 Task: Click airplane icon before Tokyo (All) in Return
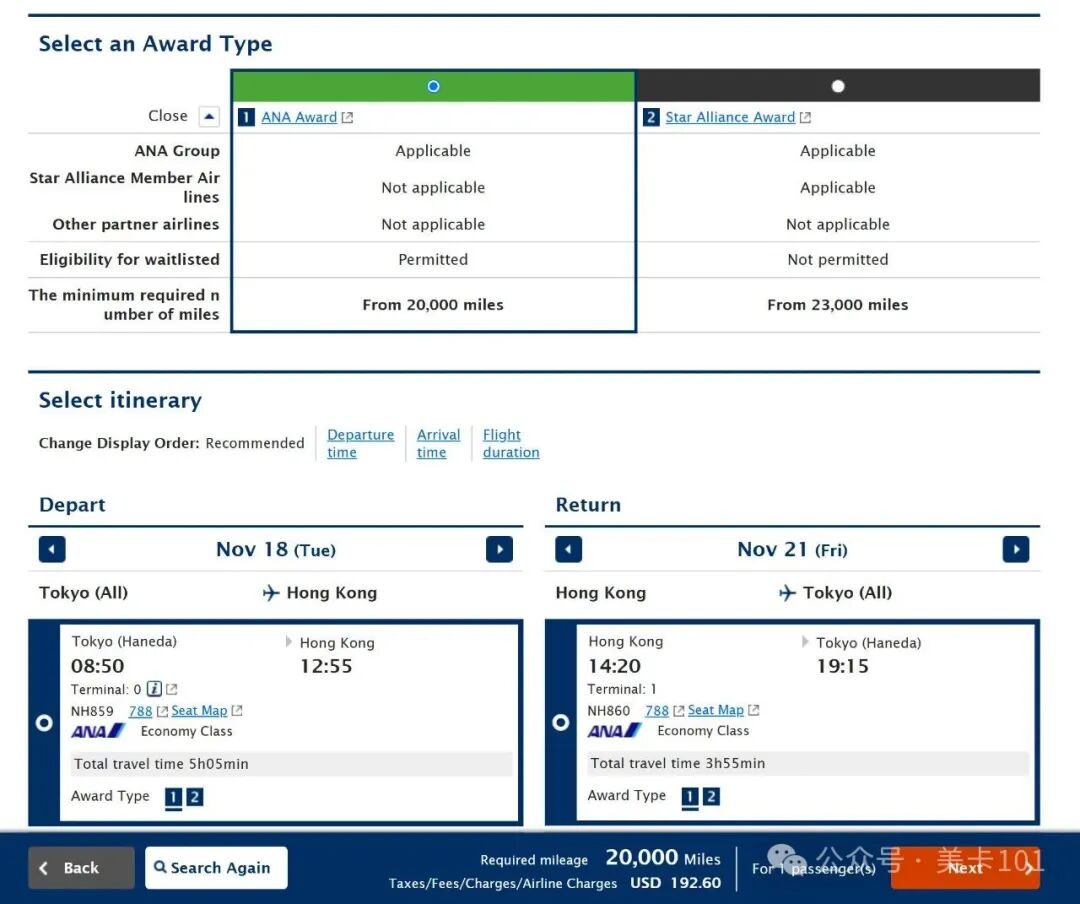(x=787, y=593)
